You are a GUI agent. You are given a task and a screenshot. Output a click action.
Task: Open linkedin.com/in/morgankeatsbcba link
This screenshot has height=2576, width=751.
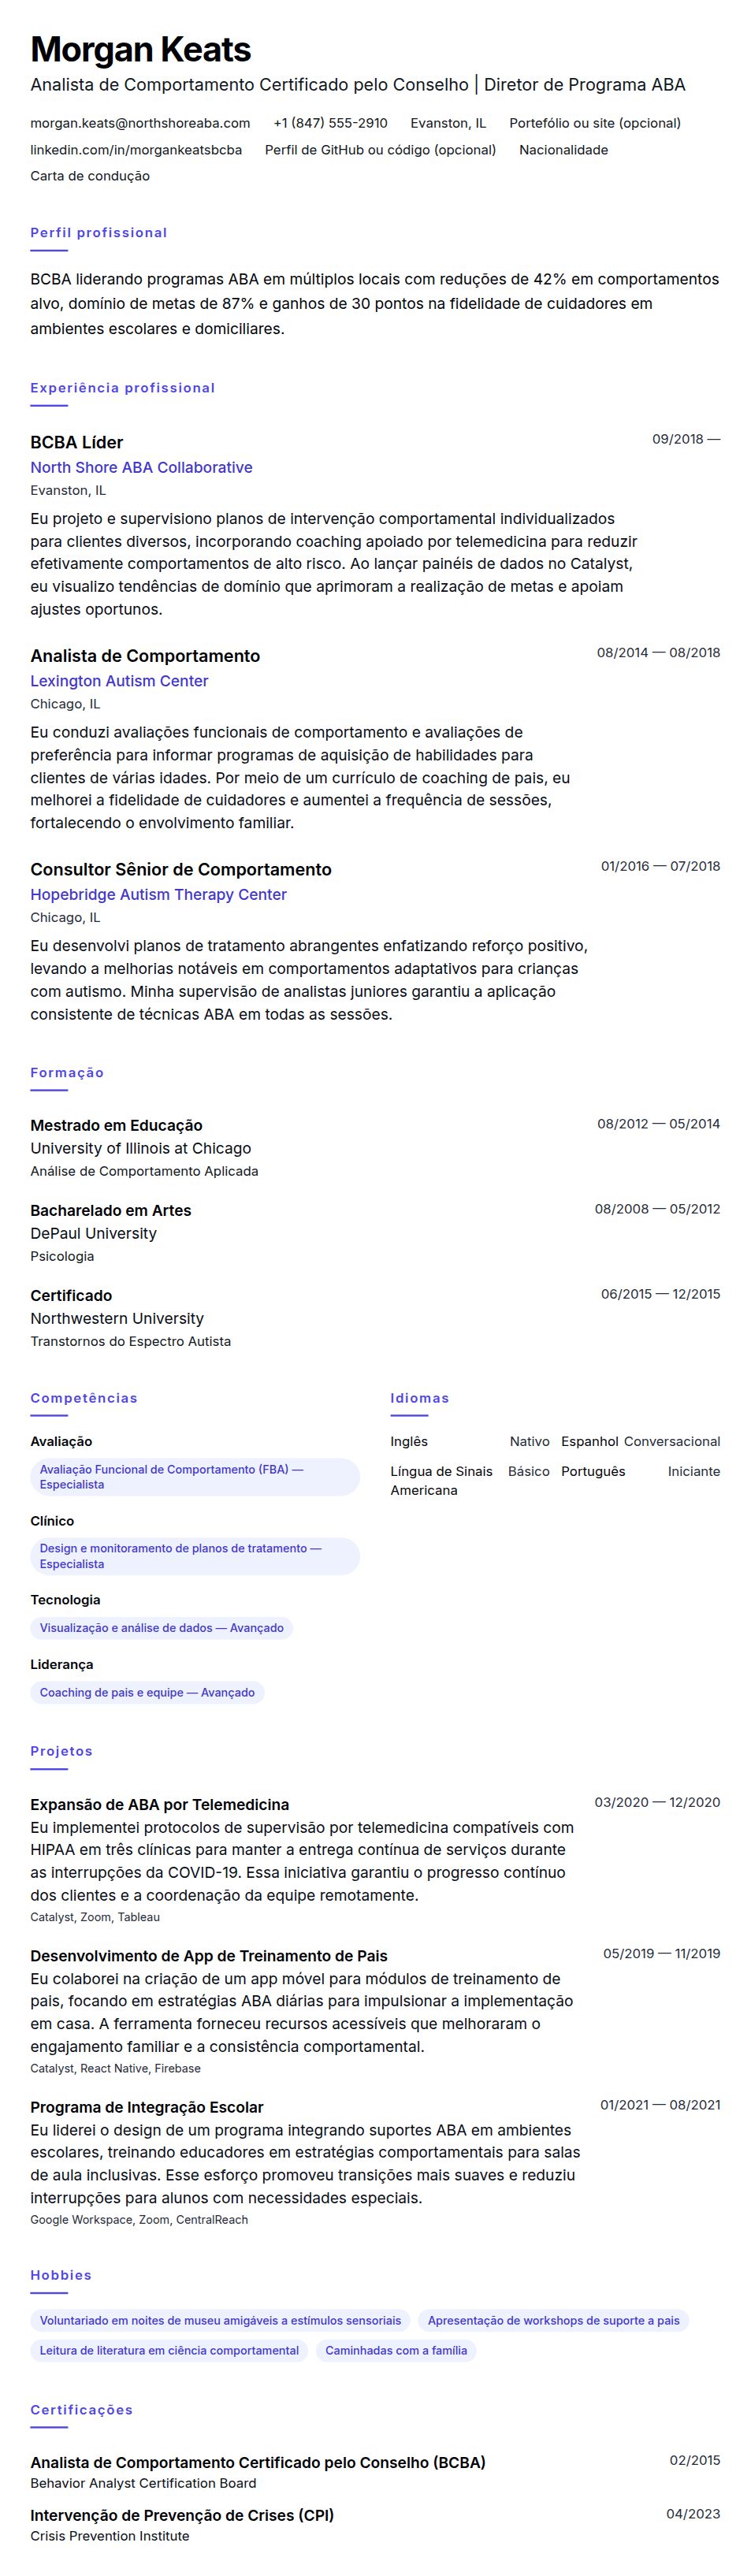point(136,150)
